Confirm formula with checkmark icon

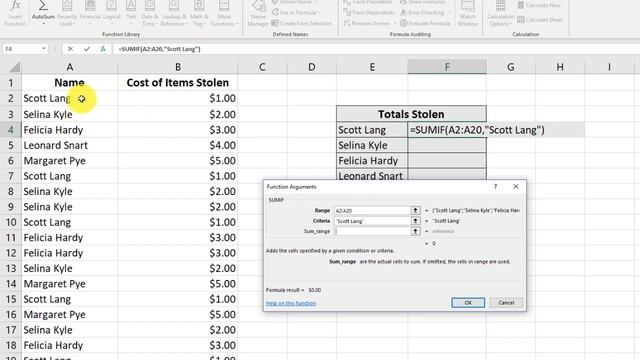(x=87, y=49)
